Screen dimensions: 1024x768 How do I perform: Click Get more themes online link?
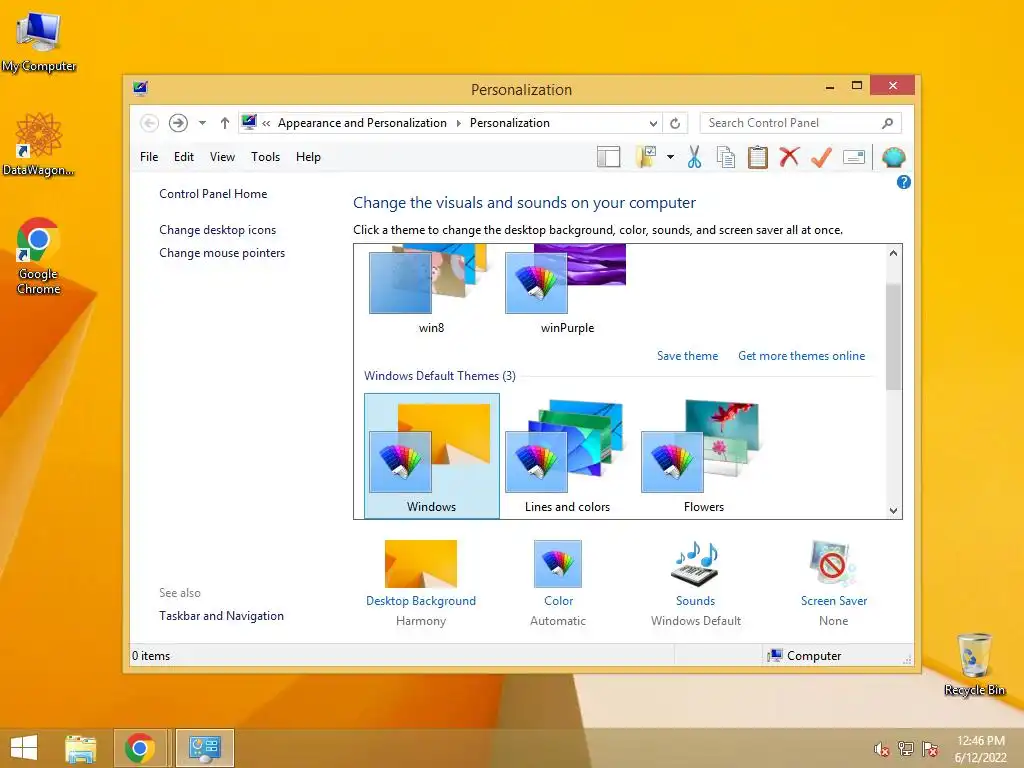point(801,356)
